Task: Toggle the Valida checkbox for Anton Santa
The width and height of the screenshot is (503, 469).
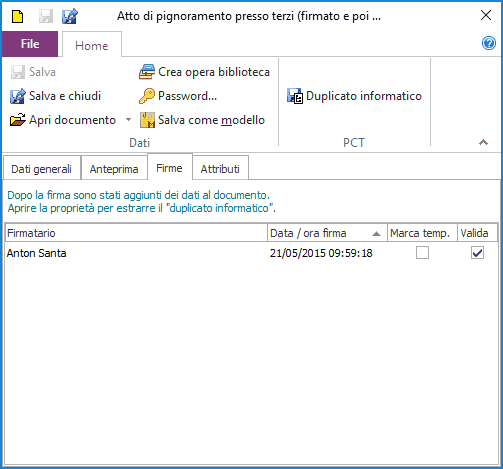Action: (477, 253)
